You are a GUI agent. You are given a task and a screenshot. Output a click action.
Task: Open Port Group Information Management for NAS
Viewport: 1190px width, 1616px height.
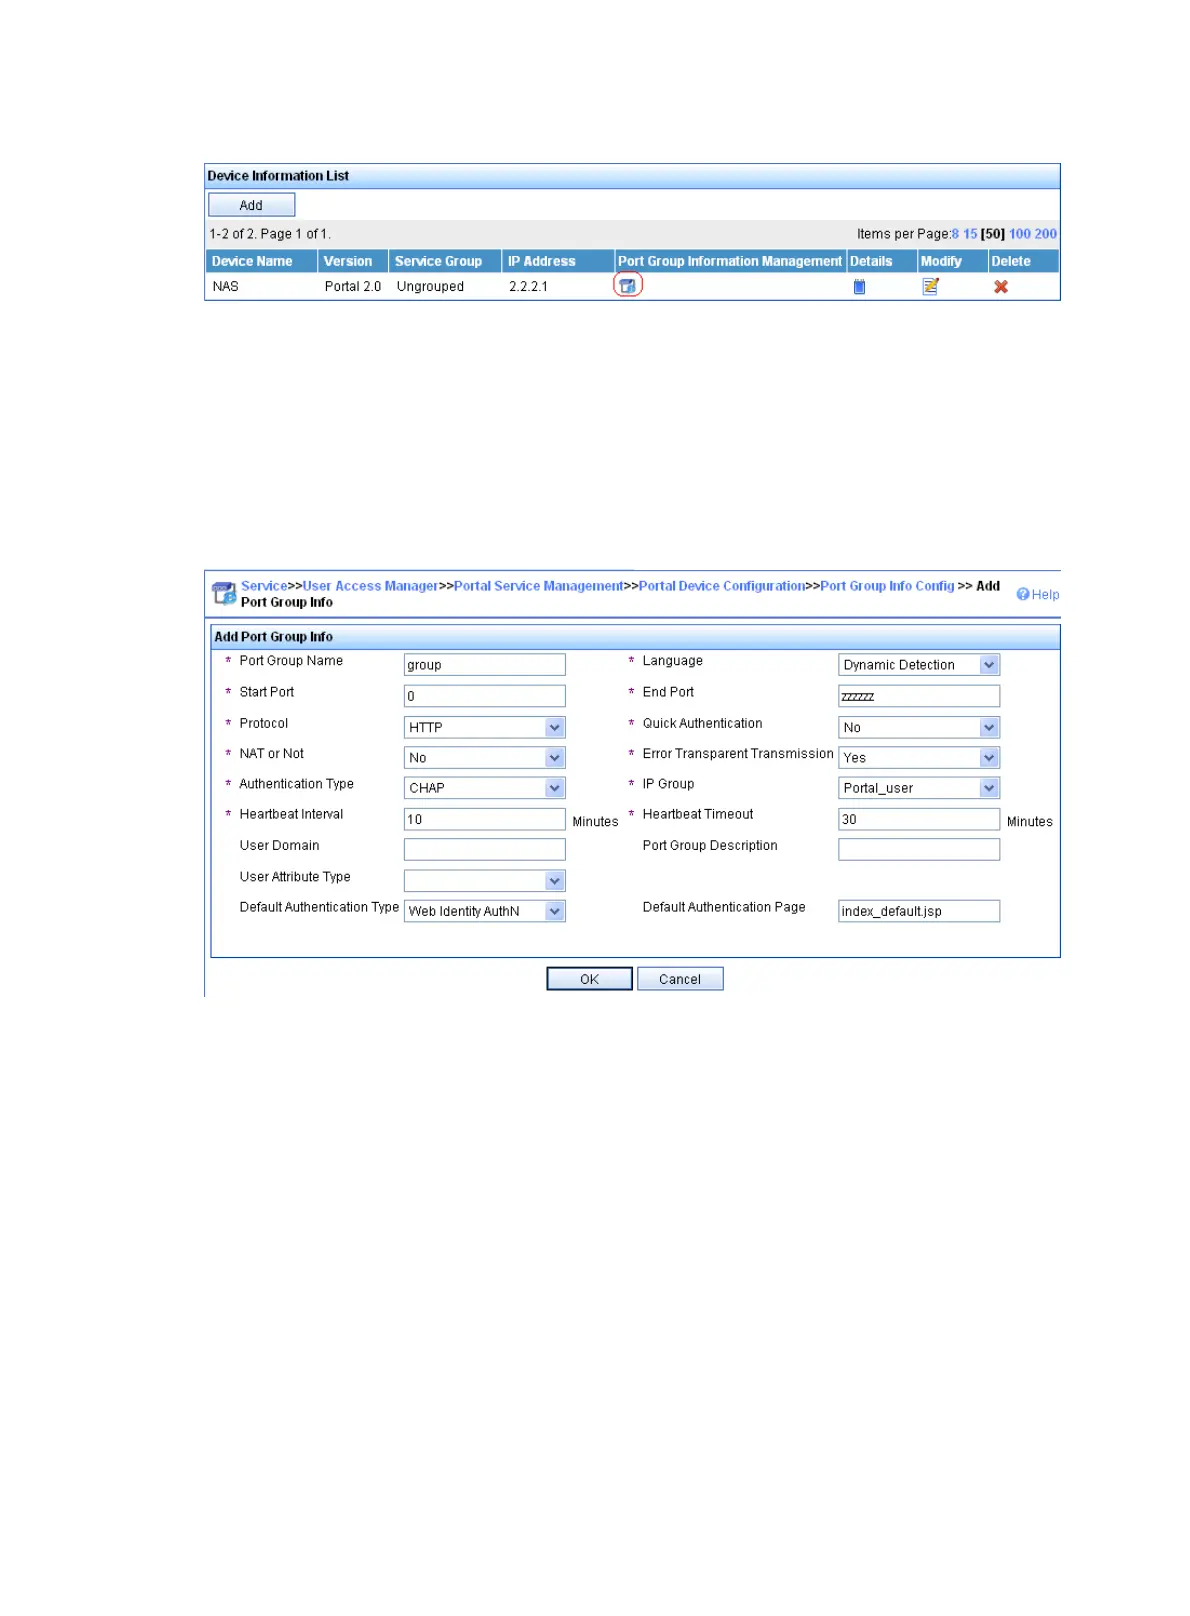coord(627,286)
